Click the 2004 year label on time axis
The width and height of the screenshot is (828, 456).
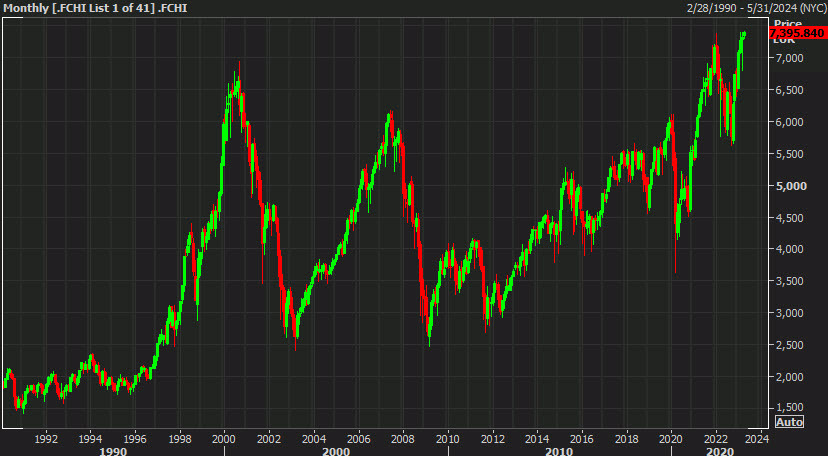point(314,438)
